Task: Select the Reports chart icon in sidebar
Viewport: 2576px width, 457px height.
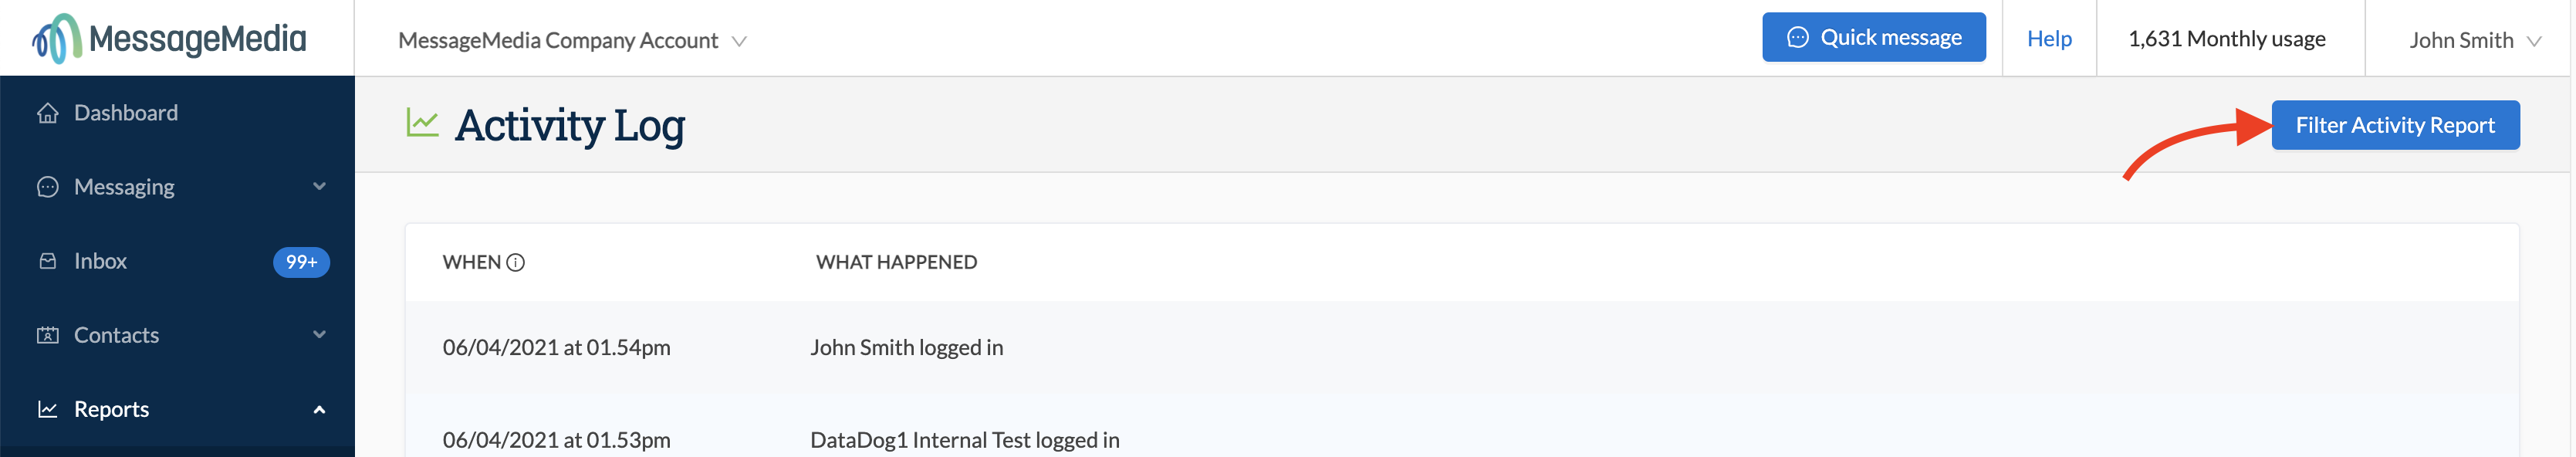Action: coord(47,408)
